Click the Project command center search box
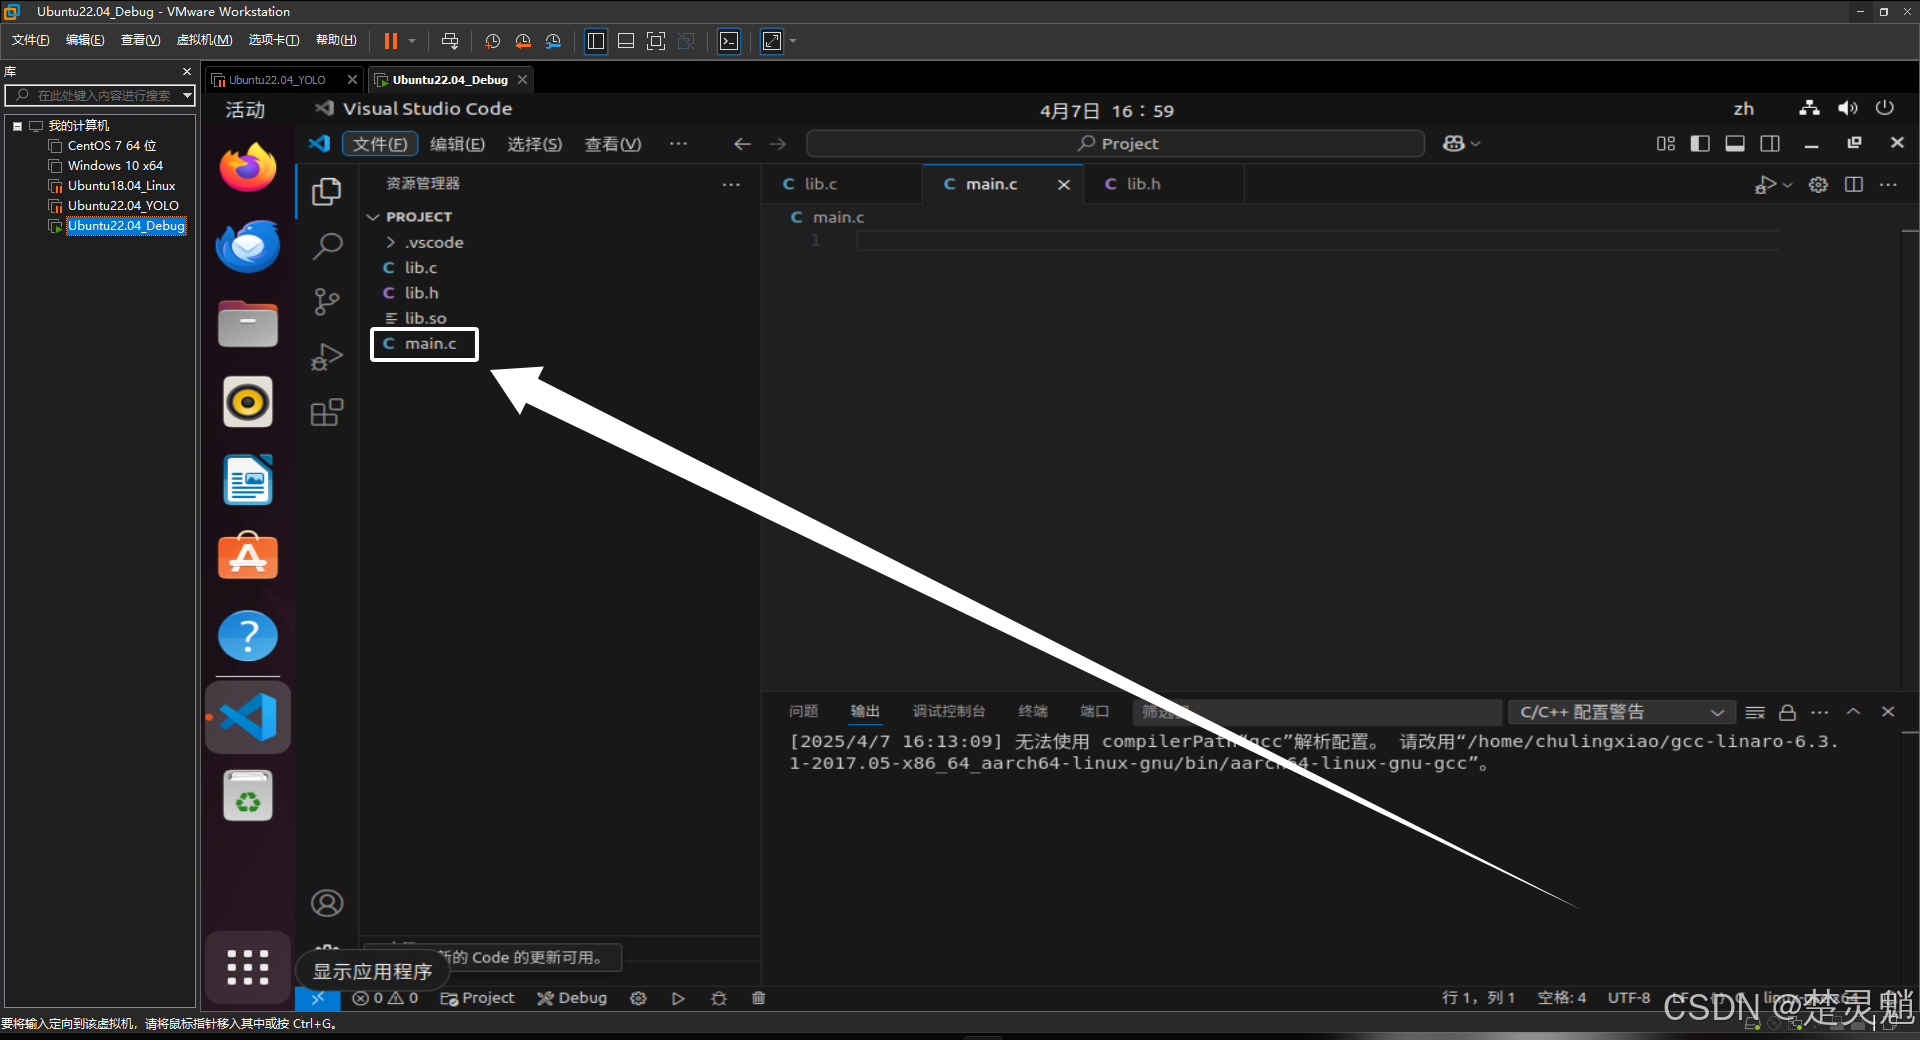The height and width of the screenshot is (1040, 1920). [x=1116, y=144]
